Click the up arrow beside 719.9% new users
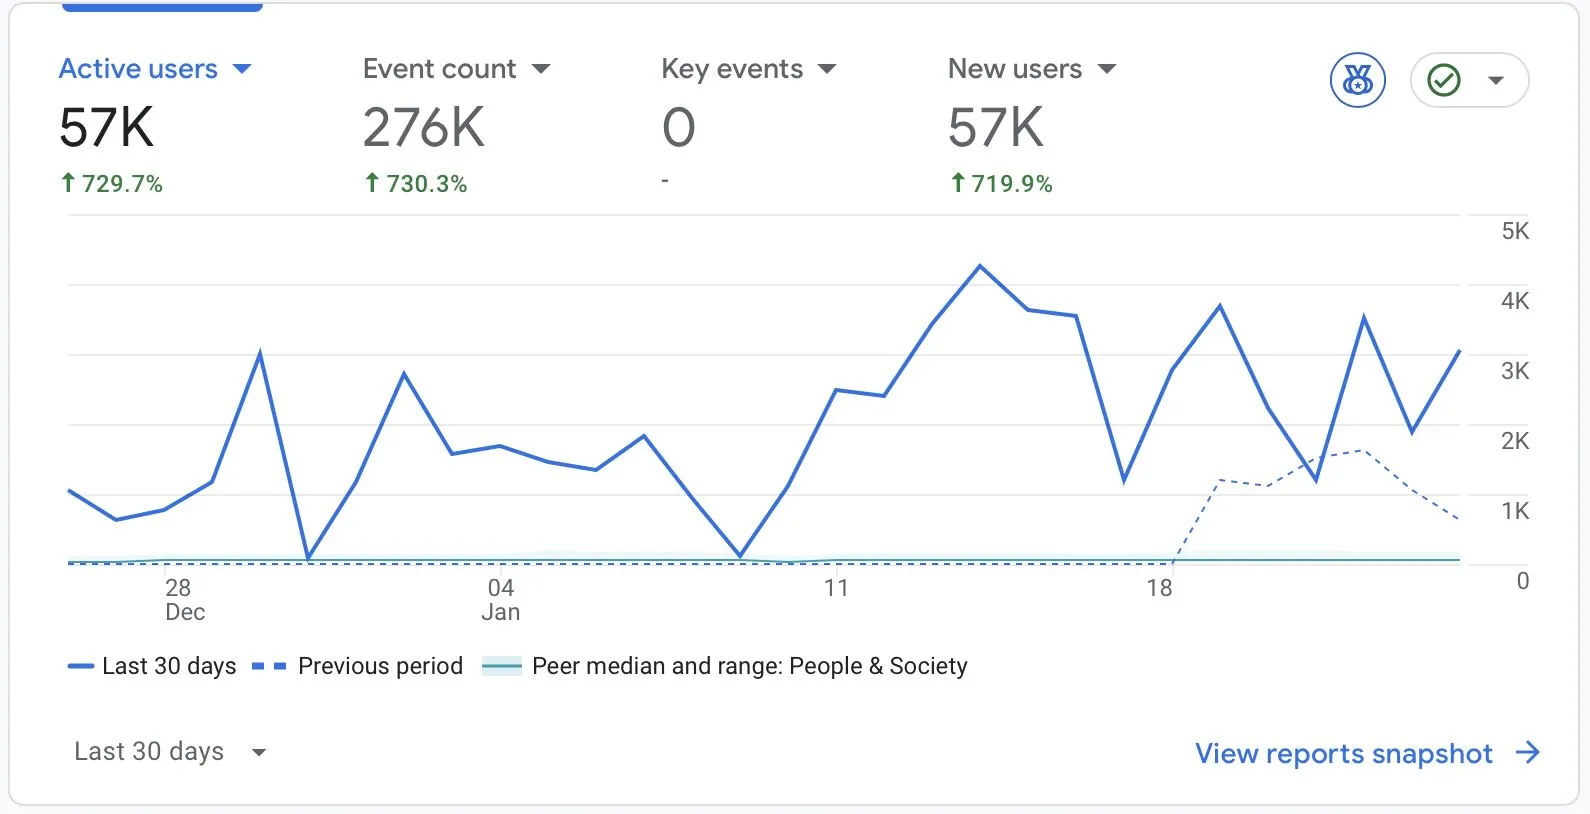Viewport: 1590px width, 814px height. click(x=957, y=182)
